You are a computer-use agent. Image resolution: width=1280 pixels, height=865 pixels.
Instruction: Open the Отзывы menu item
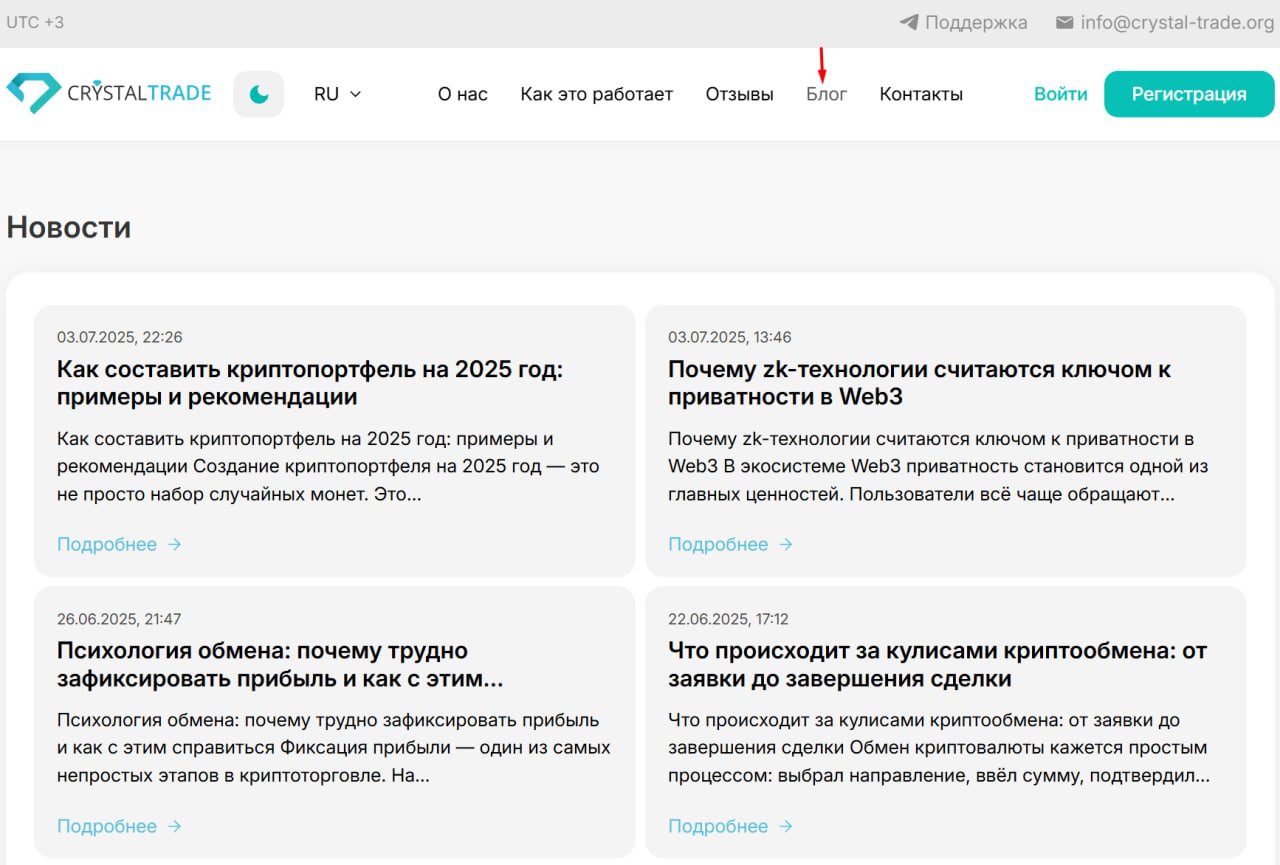click(739, 94)
